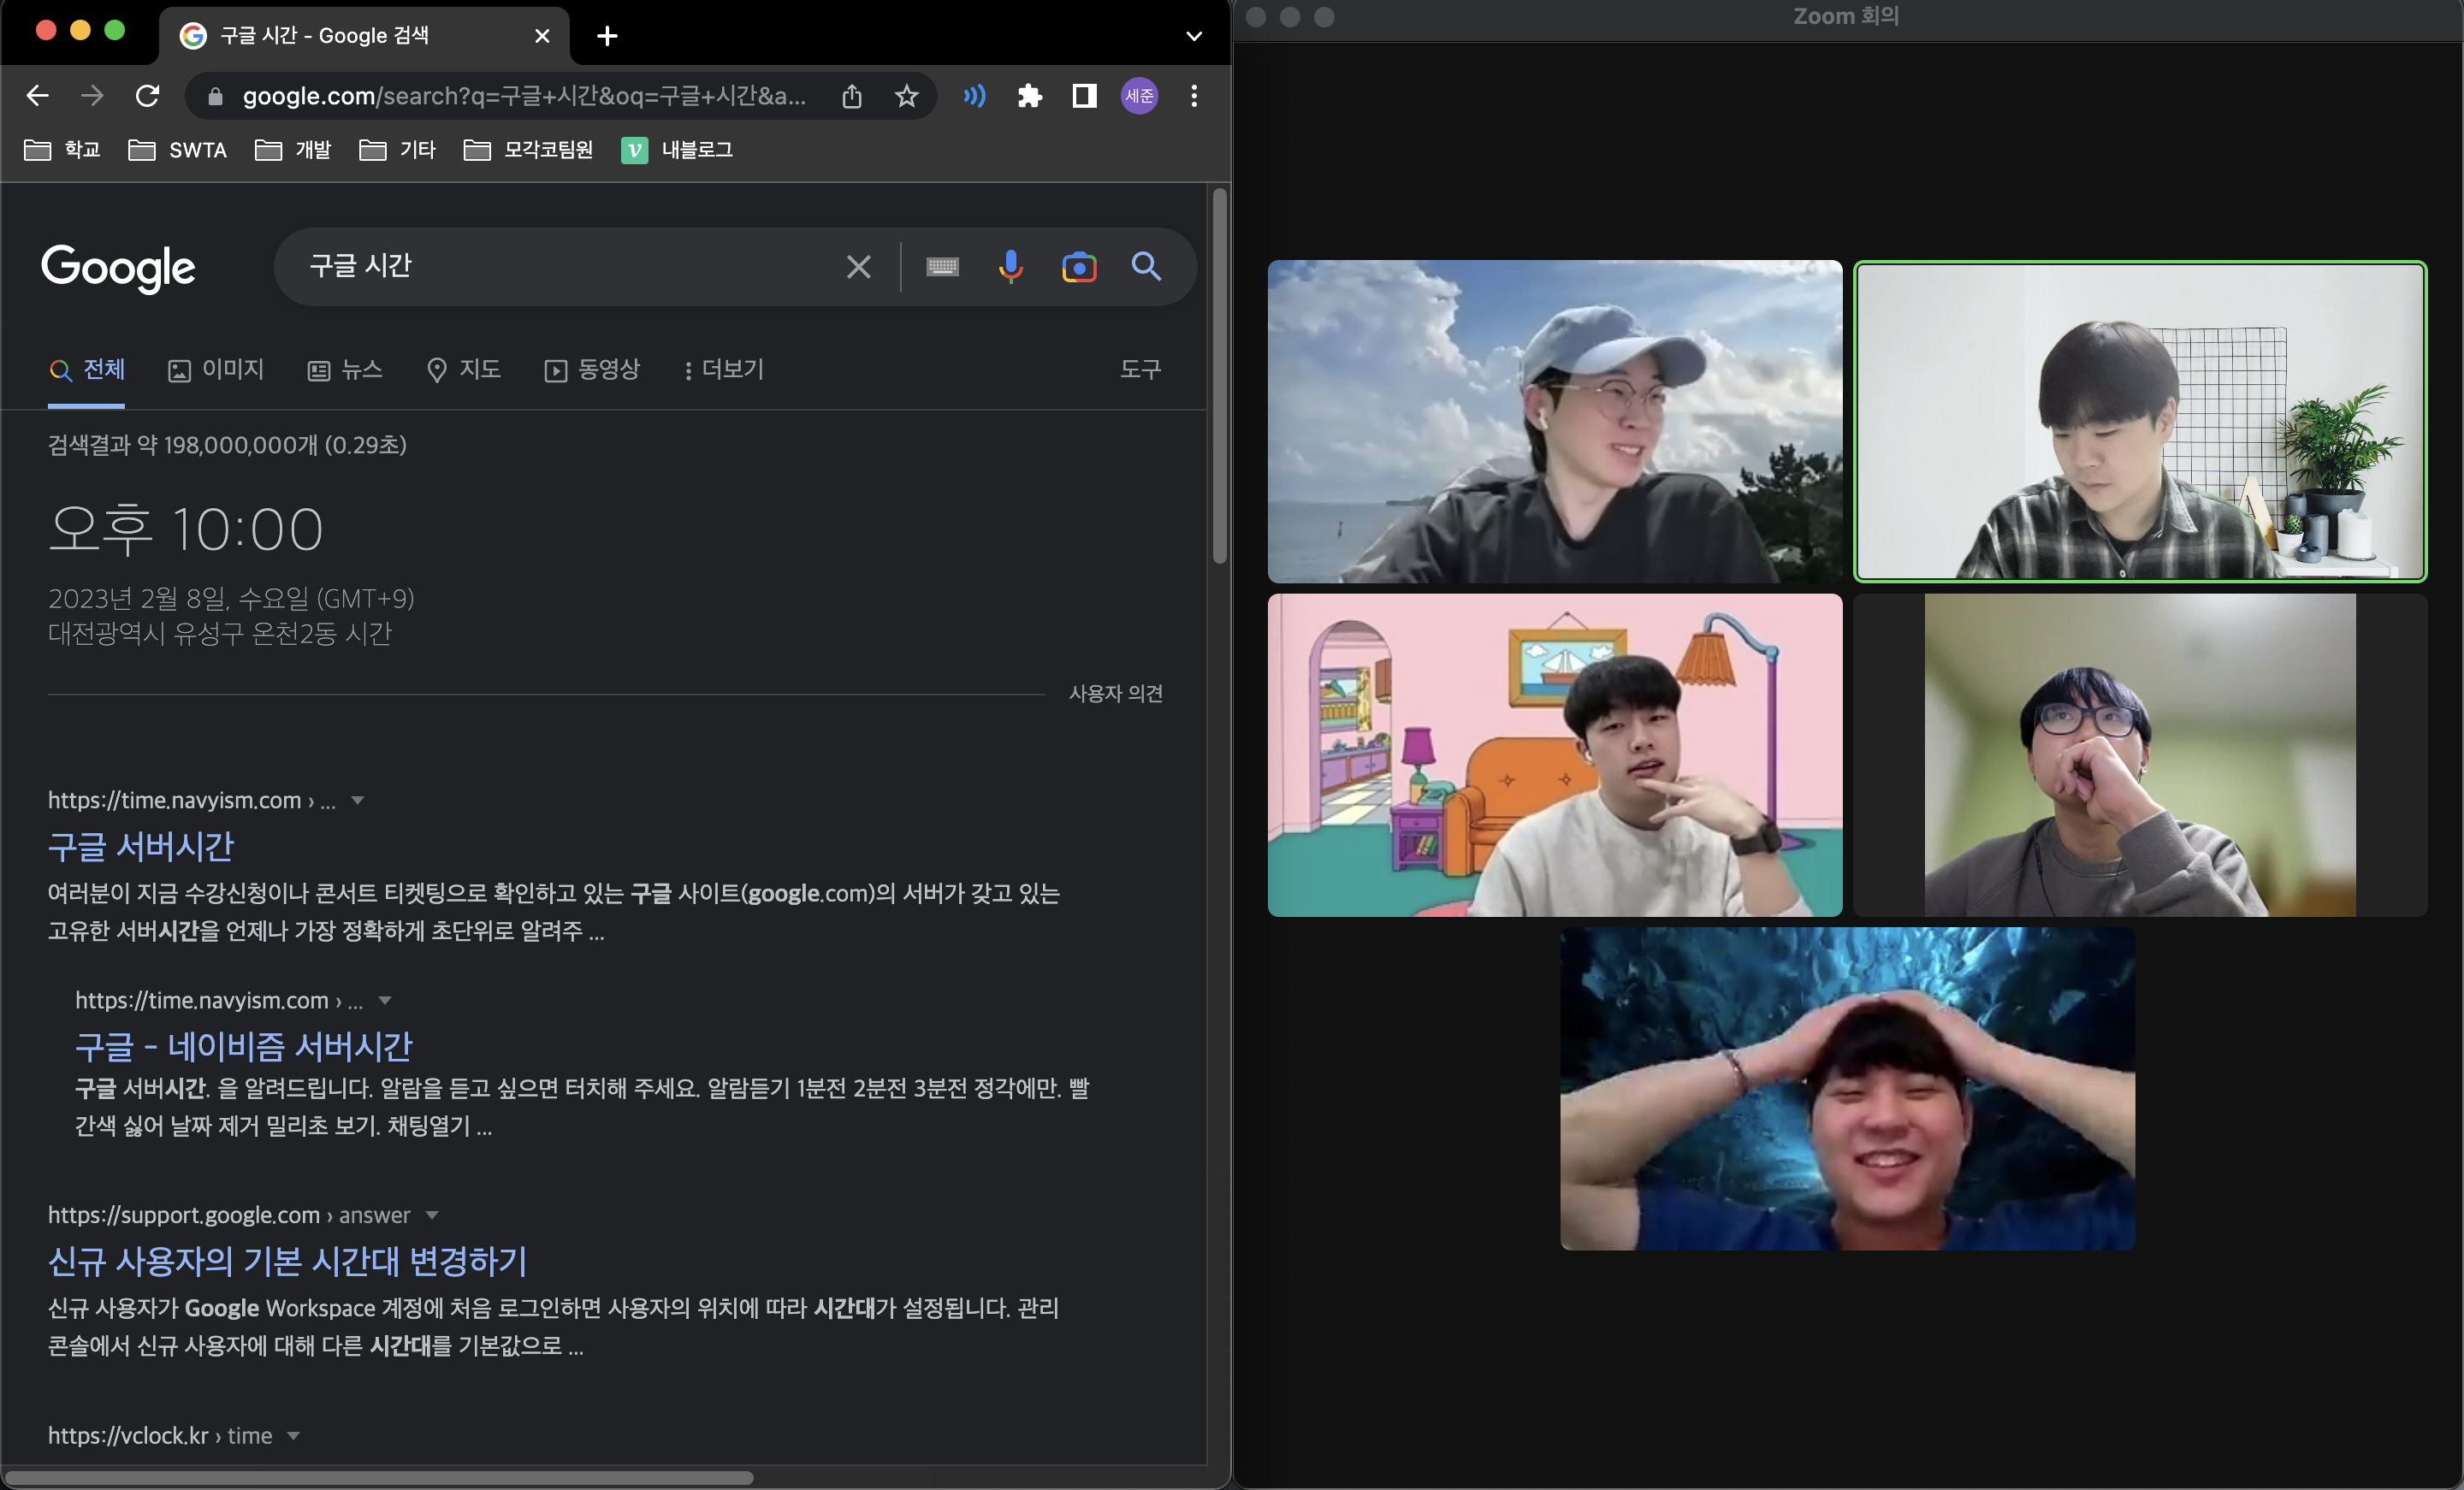This screenshot has height=1490, width=2464.
Task: Click the 도구 tools button
Action: (1140, 370)
